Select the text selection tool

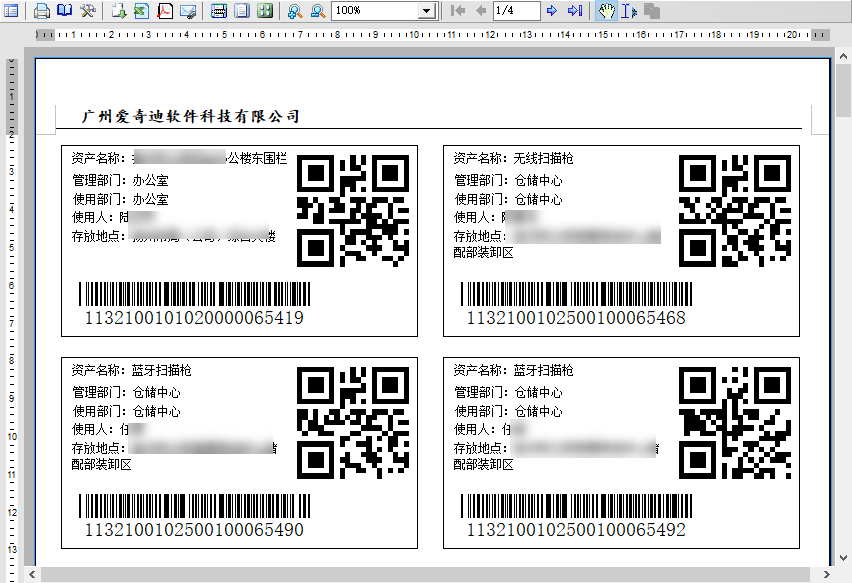629,10
